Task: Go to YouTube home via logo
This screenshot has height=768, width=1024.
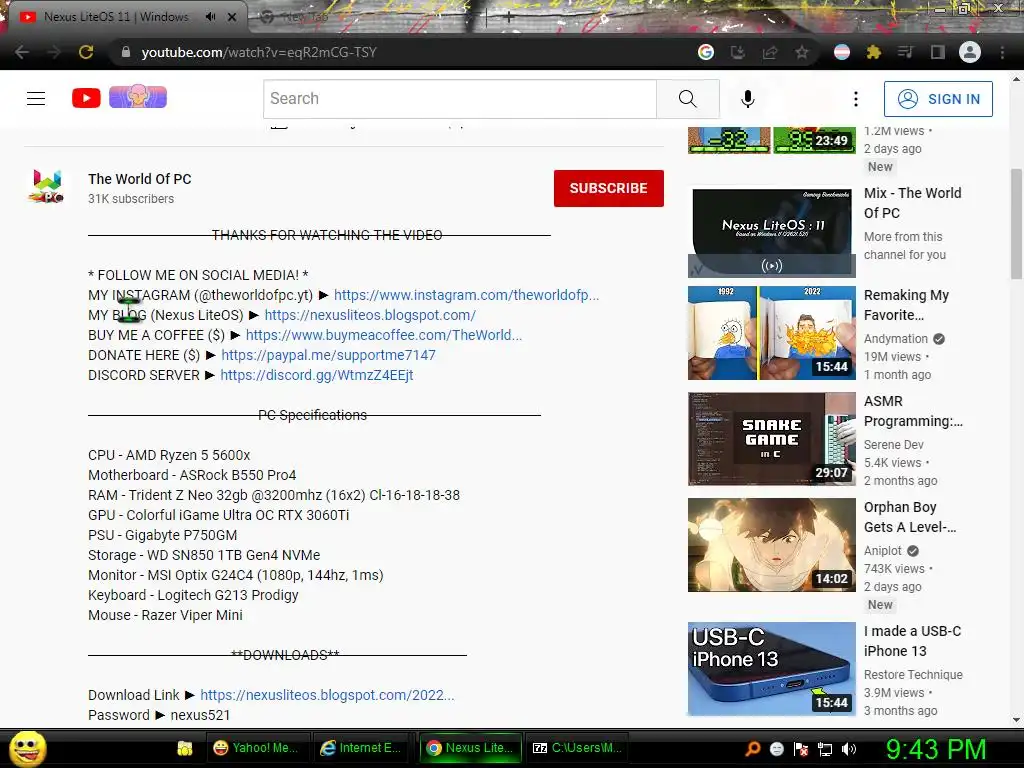Action: pyautogui.click(x=86, y=98)
